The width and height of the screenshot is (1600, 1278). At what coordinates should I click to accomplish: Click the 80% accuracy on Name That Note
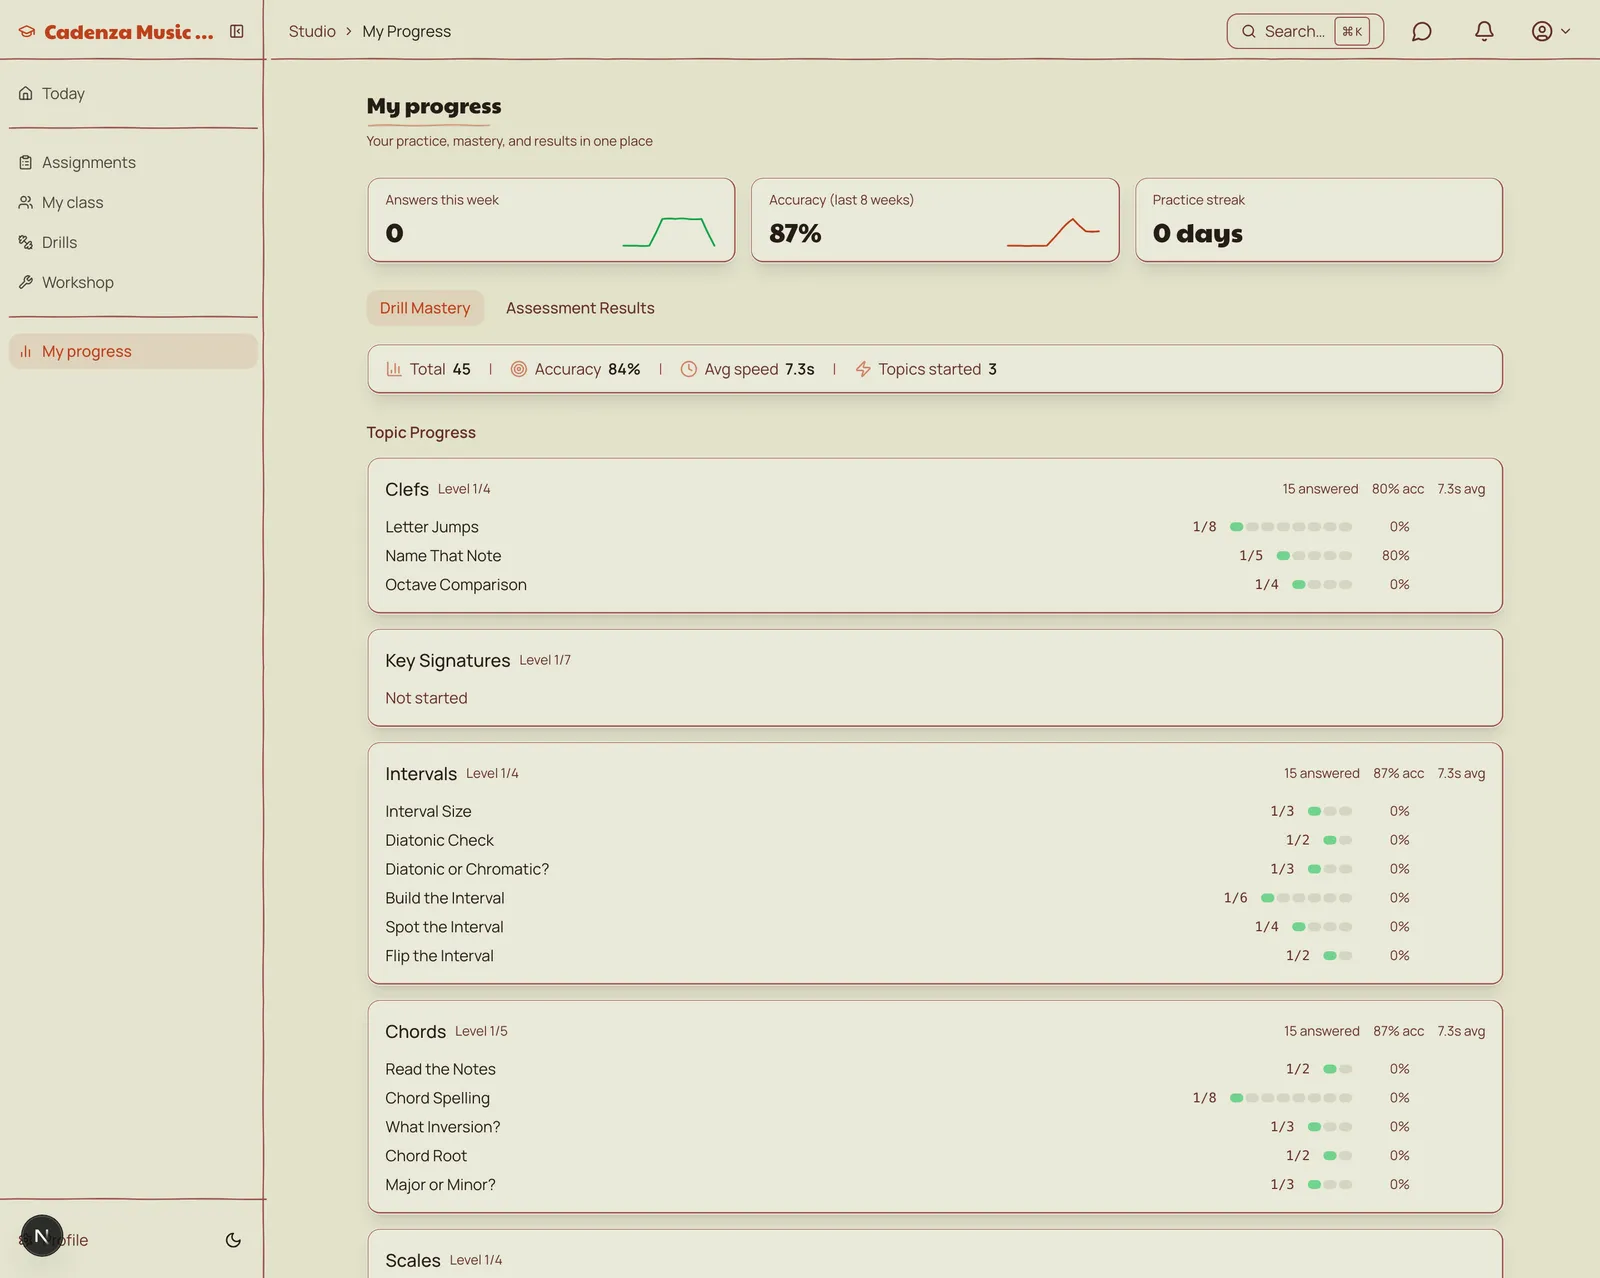[1395, 556]
